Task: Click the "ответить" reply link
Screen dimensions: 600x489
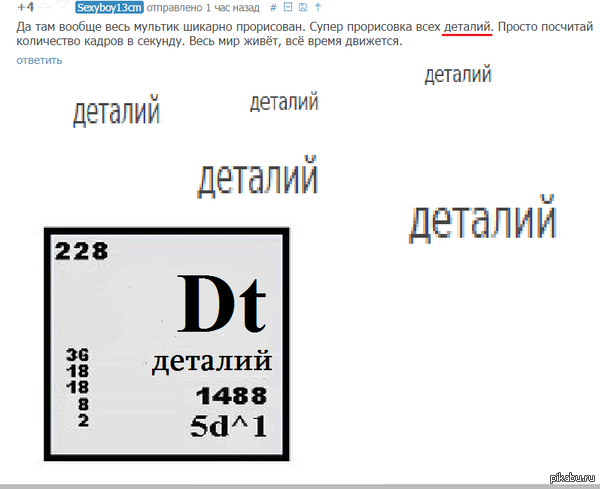Action: coord(39,60)
